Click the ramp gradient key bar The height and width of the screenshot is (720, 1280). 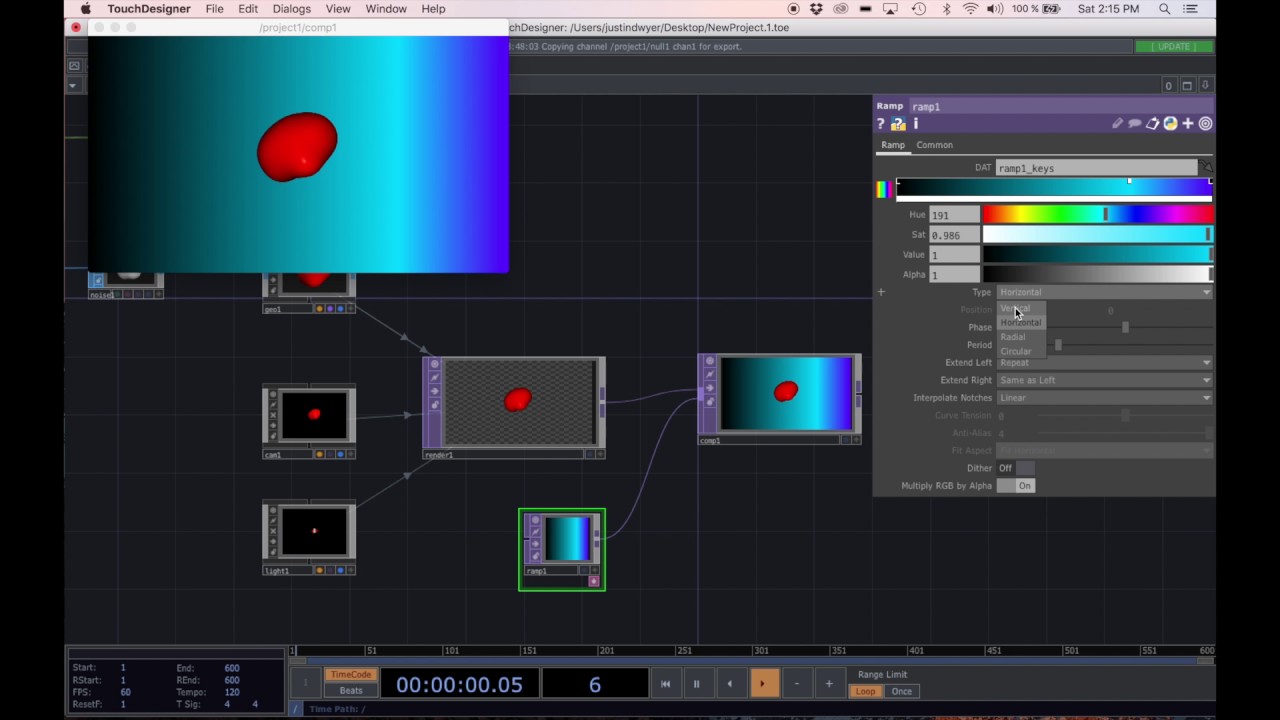(x=1054, y=189)
